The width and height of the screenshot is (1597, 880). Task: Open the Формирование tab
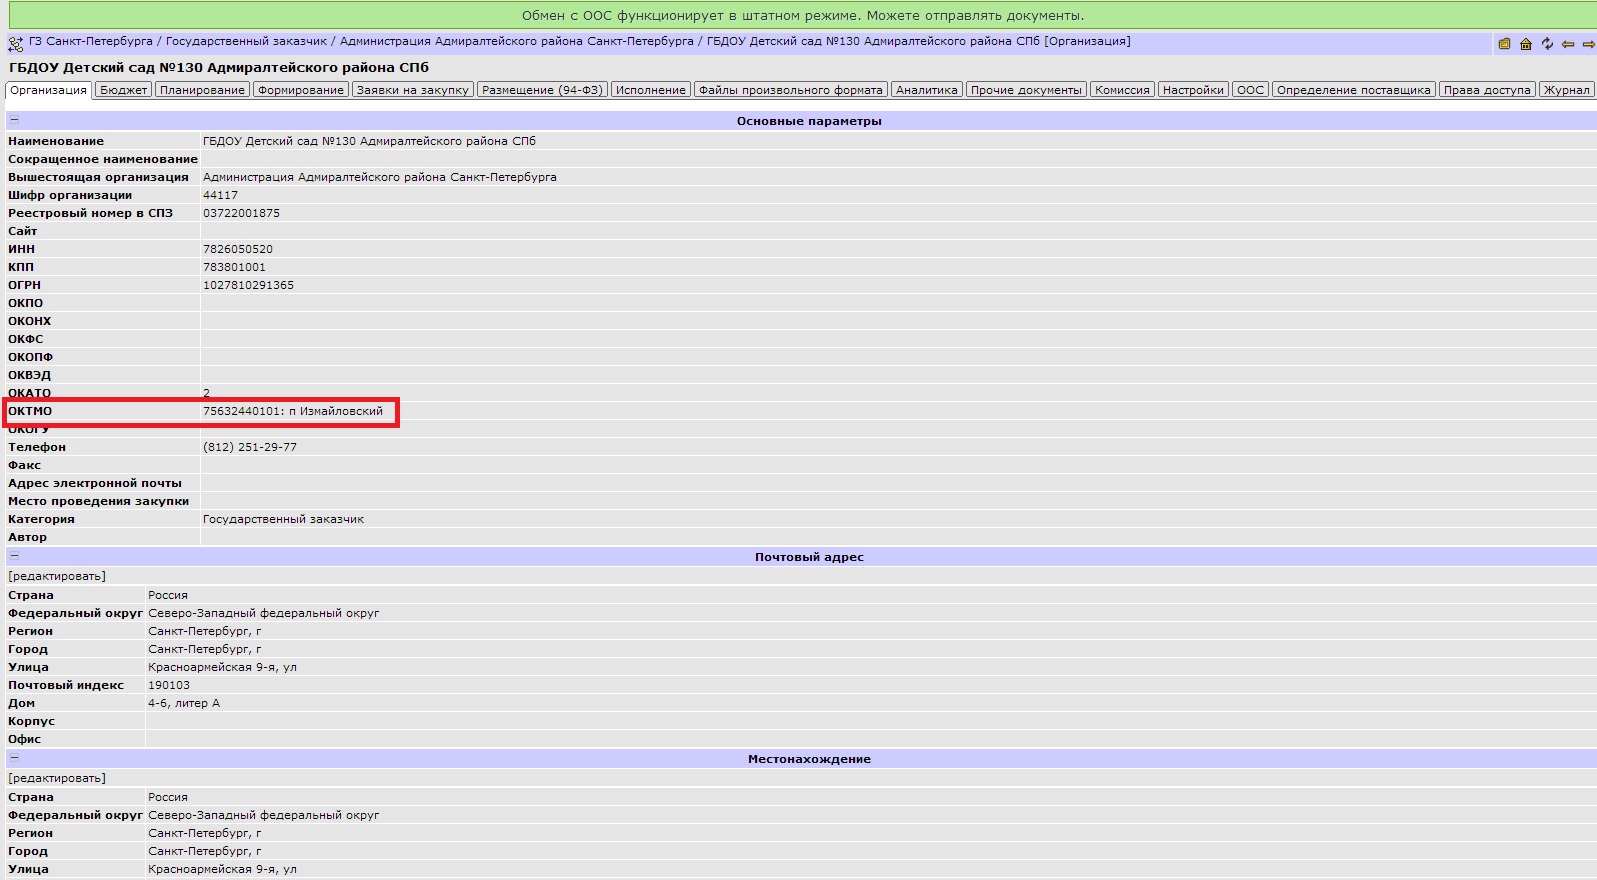point(301,90)
